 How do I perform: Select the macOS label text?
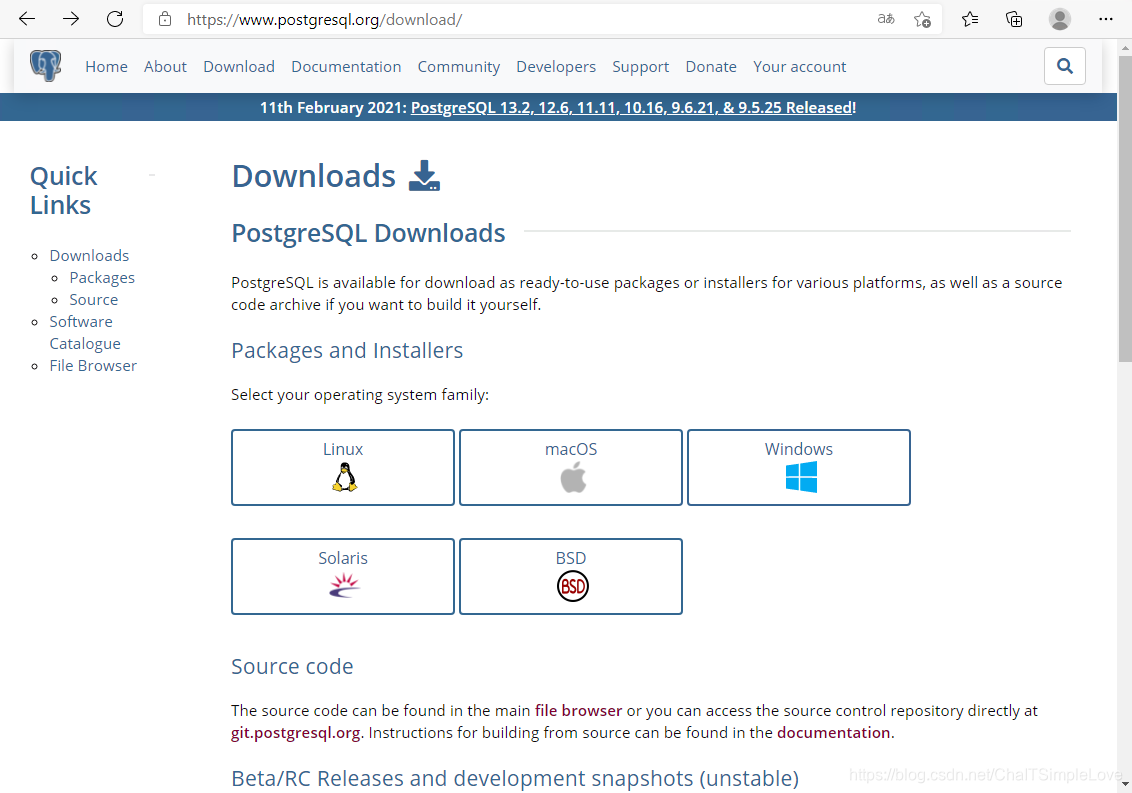click(571, 449)
